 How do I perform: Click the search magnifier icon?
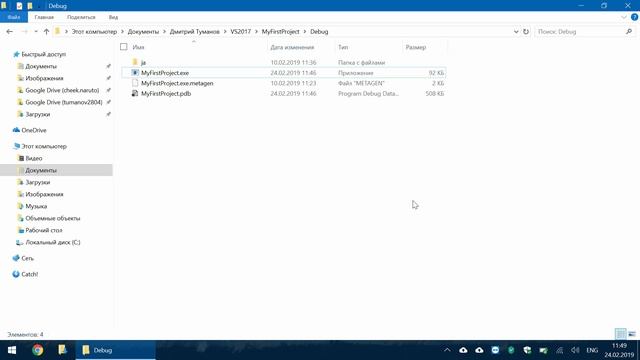point(629,31)
